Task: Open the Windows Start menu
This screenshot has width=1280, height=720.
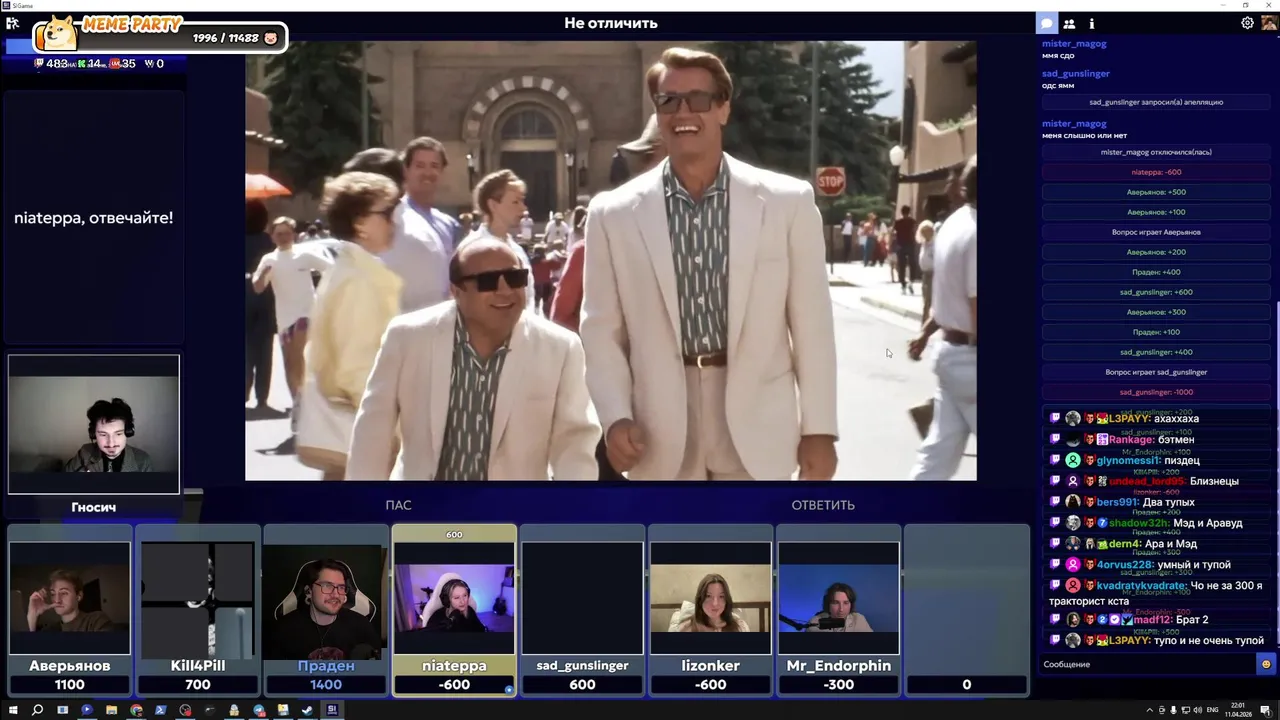Action: 12,710
